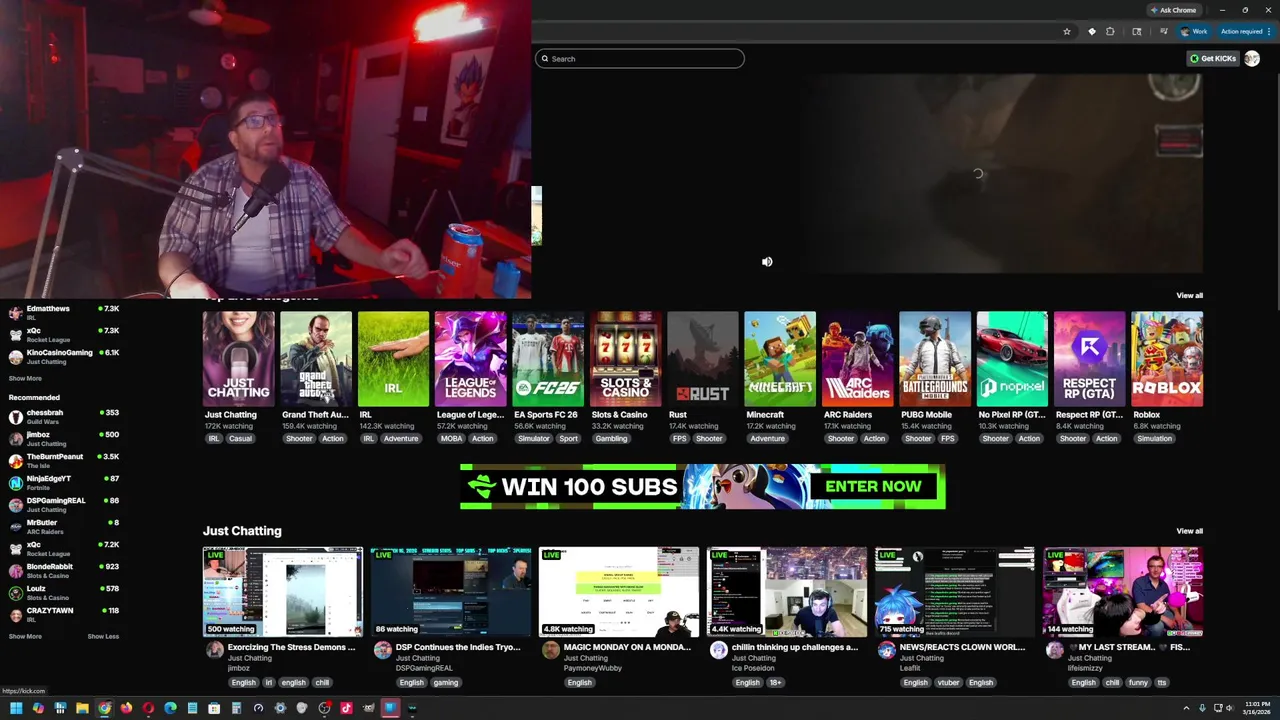
Task: Click the Kick search field
Action: (640, 59)
